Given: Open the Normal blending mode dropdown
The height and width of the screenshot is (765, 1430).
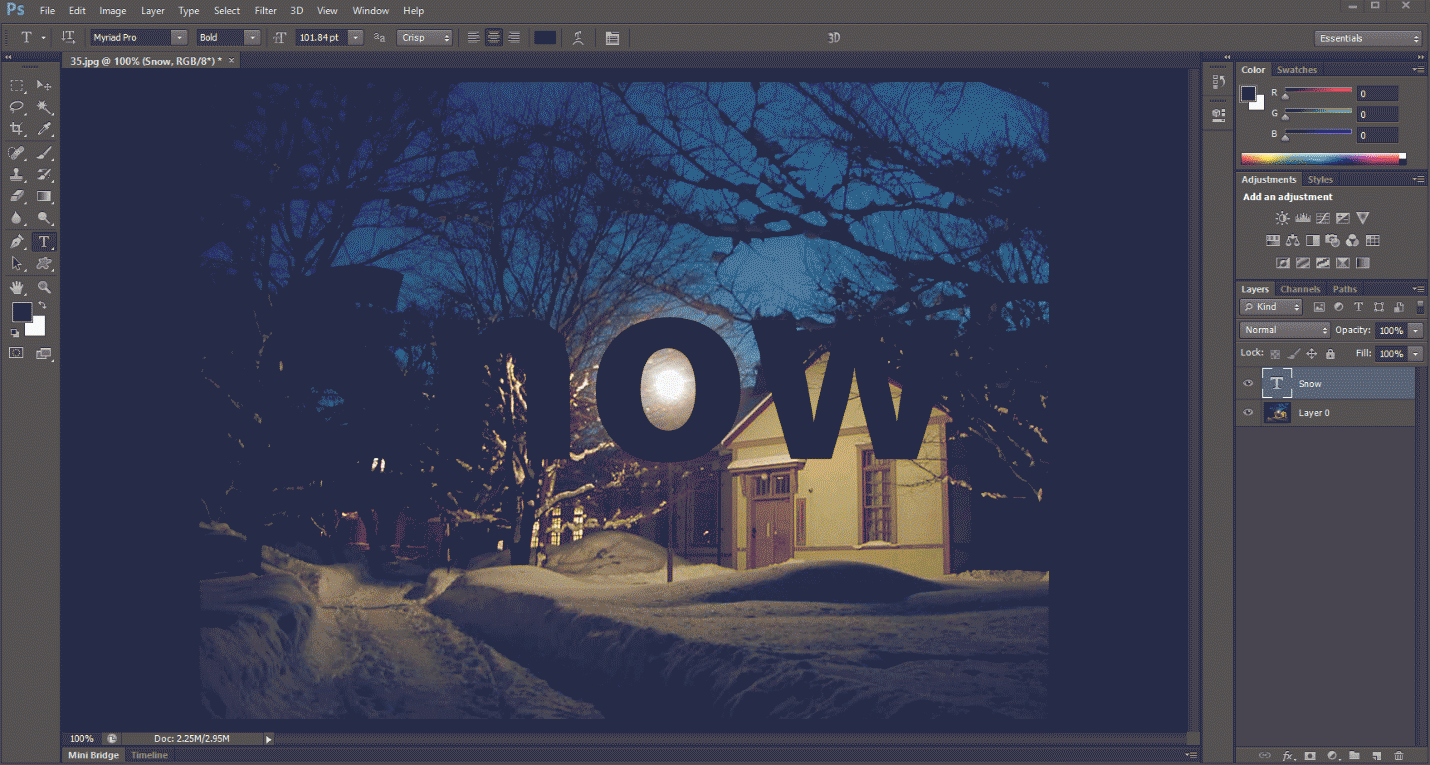Looking at the screenshot, I should tap(1285, 329).
